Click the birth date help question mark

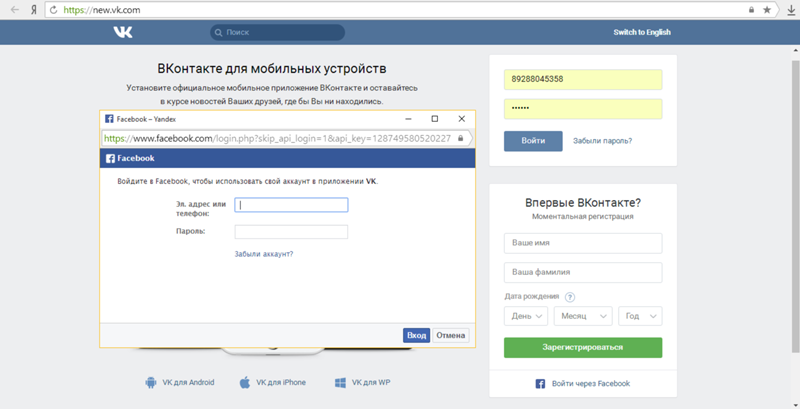click(x=570, y=297)
